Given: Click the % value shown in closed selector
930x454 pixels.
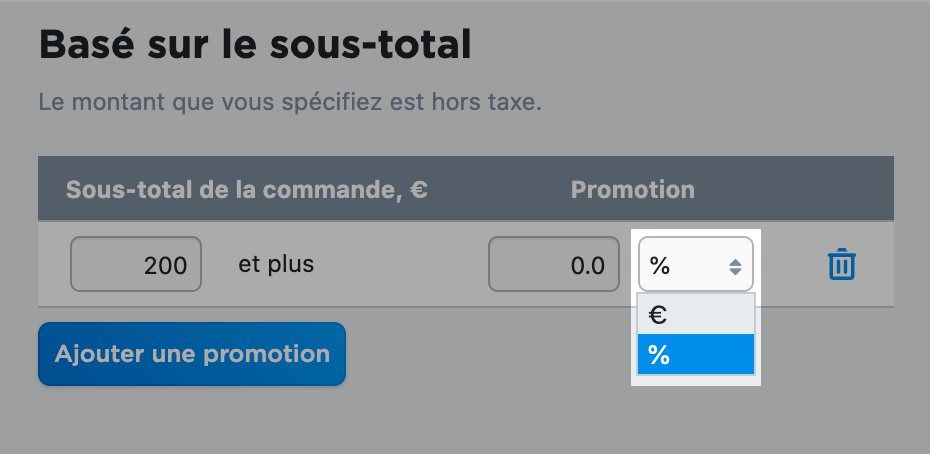Looking at the screenshot, I should 660,266.
